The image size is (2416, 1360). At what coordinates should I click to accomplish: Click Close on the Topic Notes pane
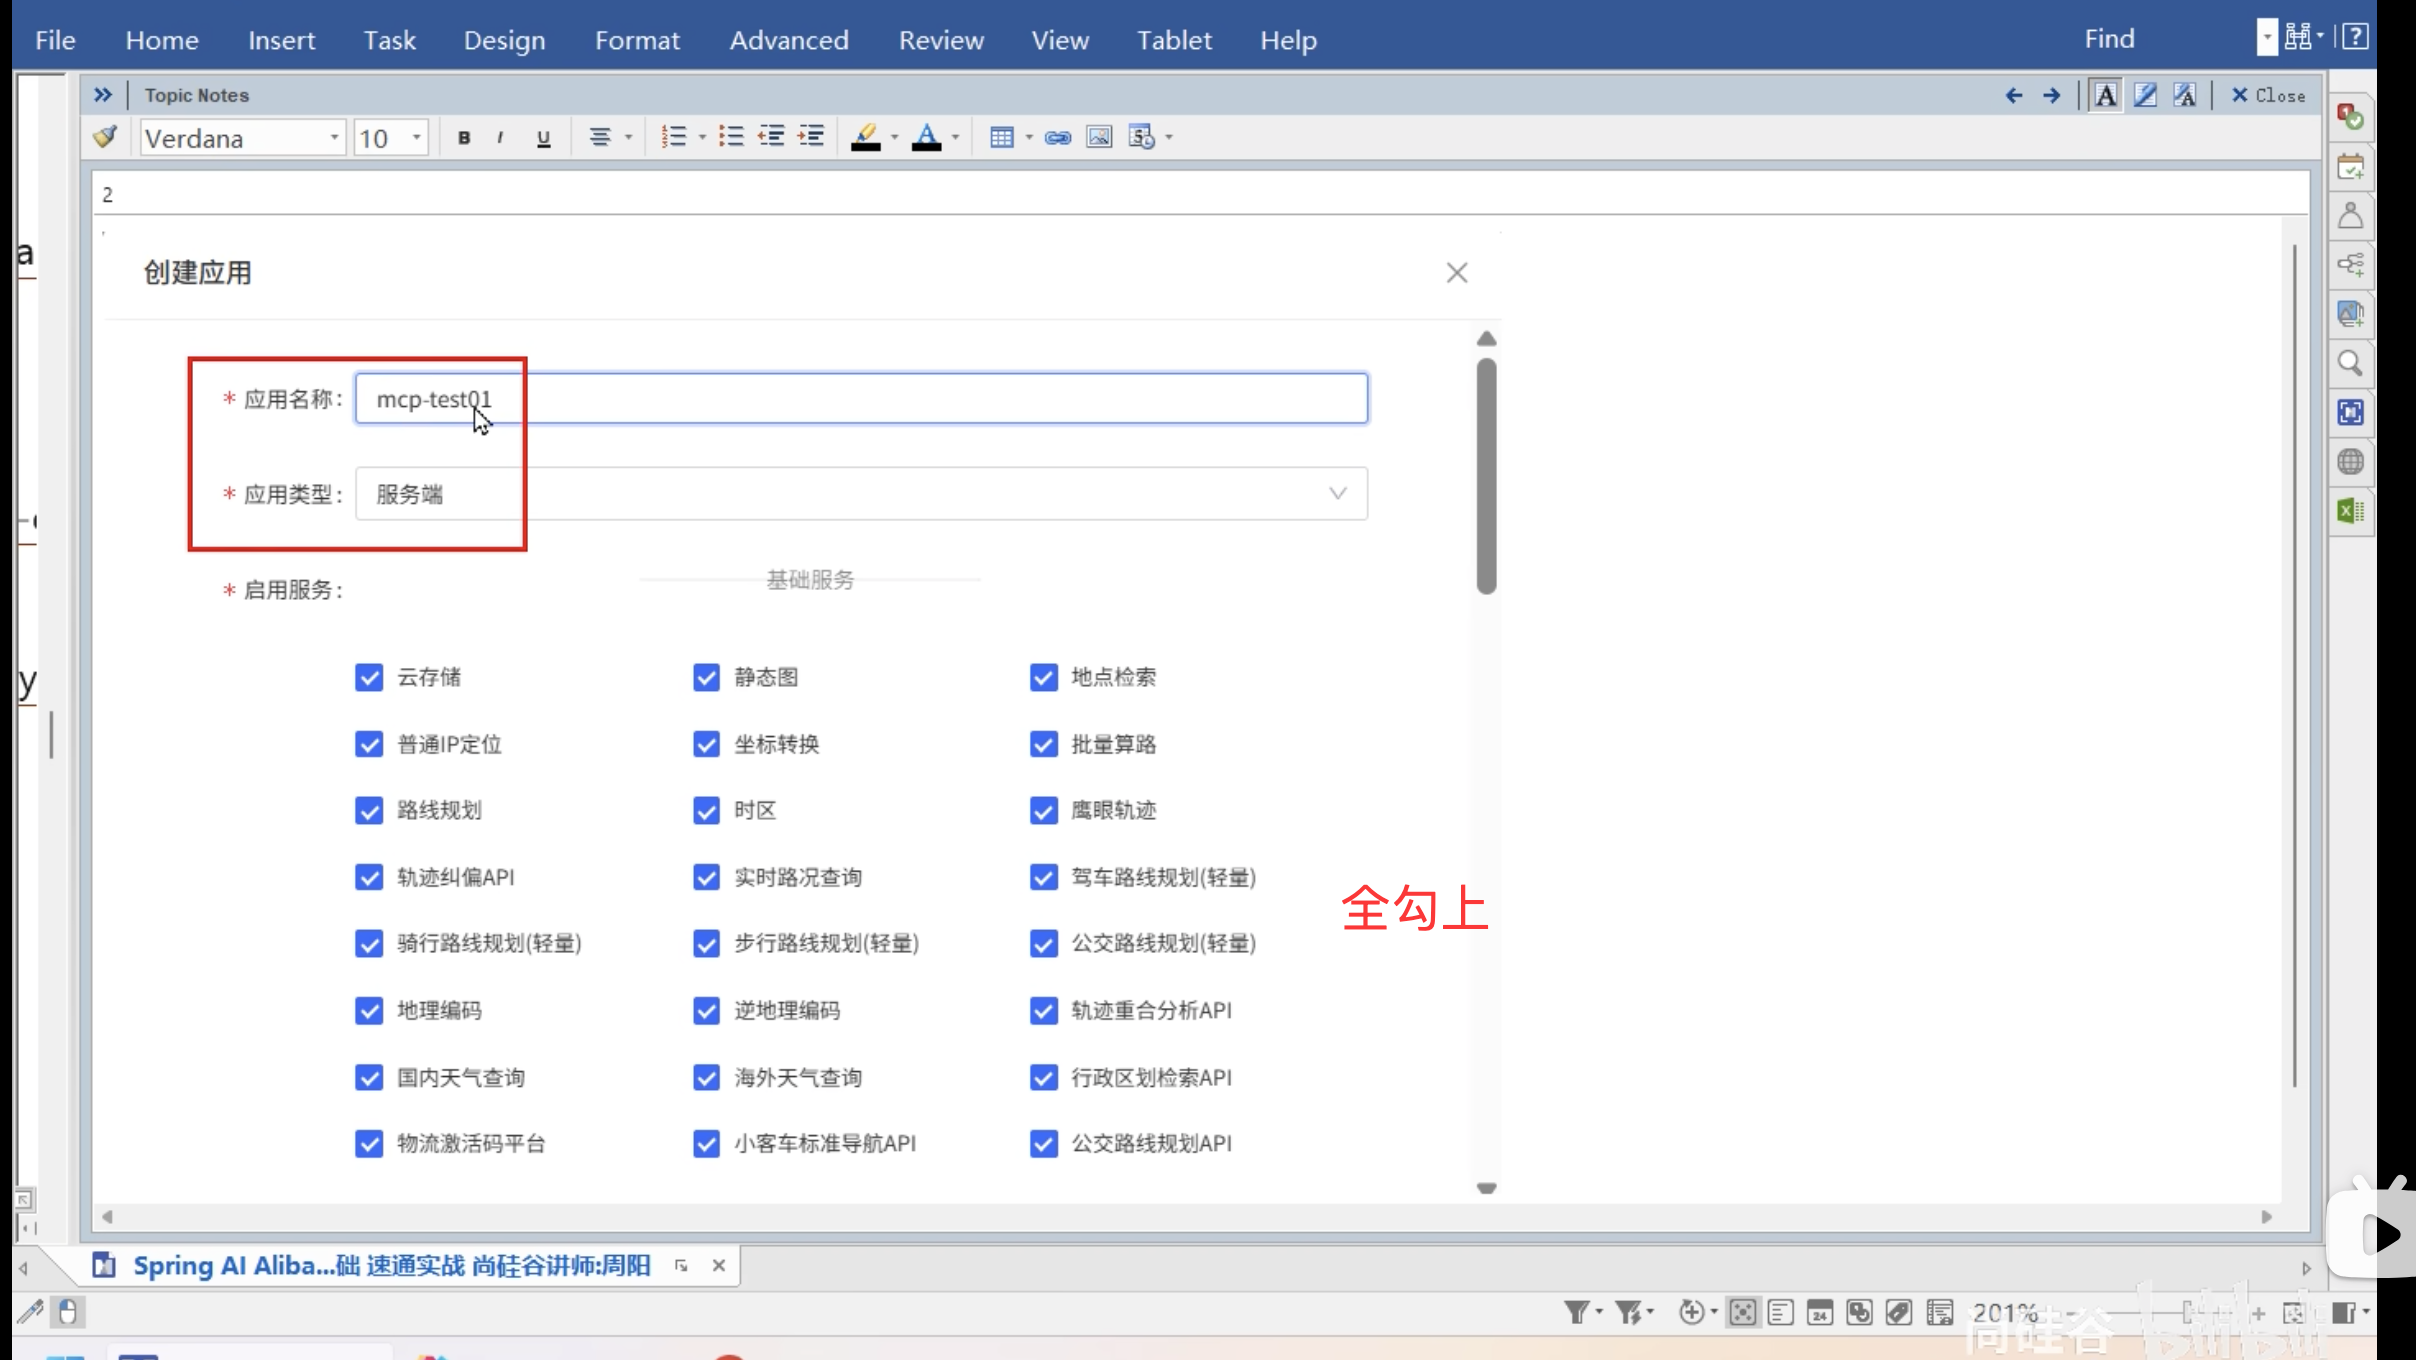click(x=2268, y=95)
